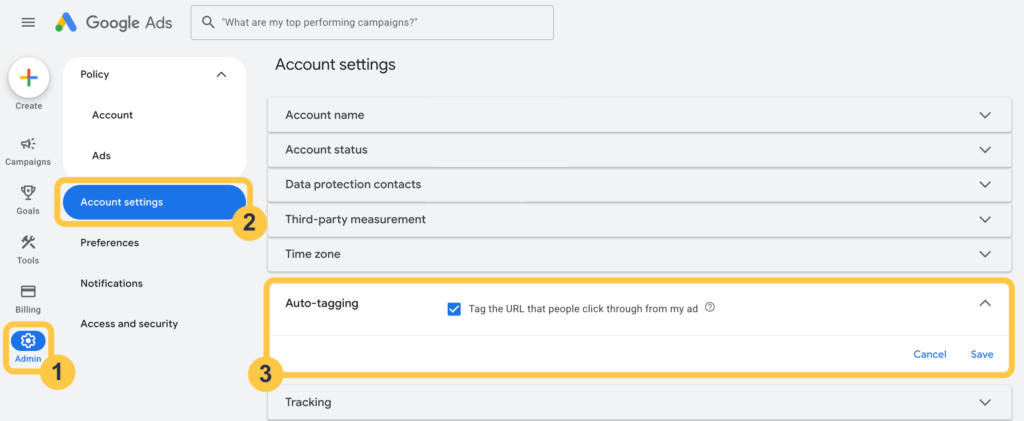The image size is (1024, 421).
Task: Toggle Tag the URL auto-tagging checkbox
Action: click(x=455, y=309)
